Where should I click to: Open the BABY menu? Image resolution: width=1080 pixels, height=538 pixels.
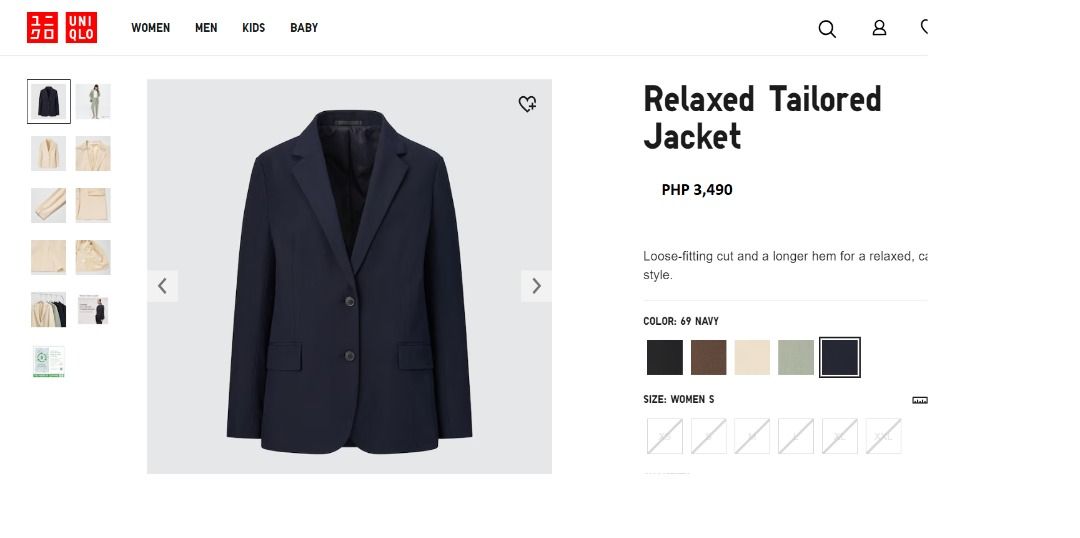[x=304, y=28]
